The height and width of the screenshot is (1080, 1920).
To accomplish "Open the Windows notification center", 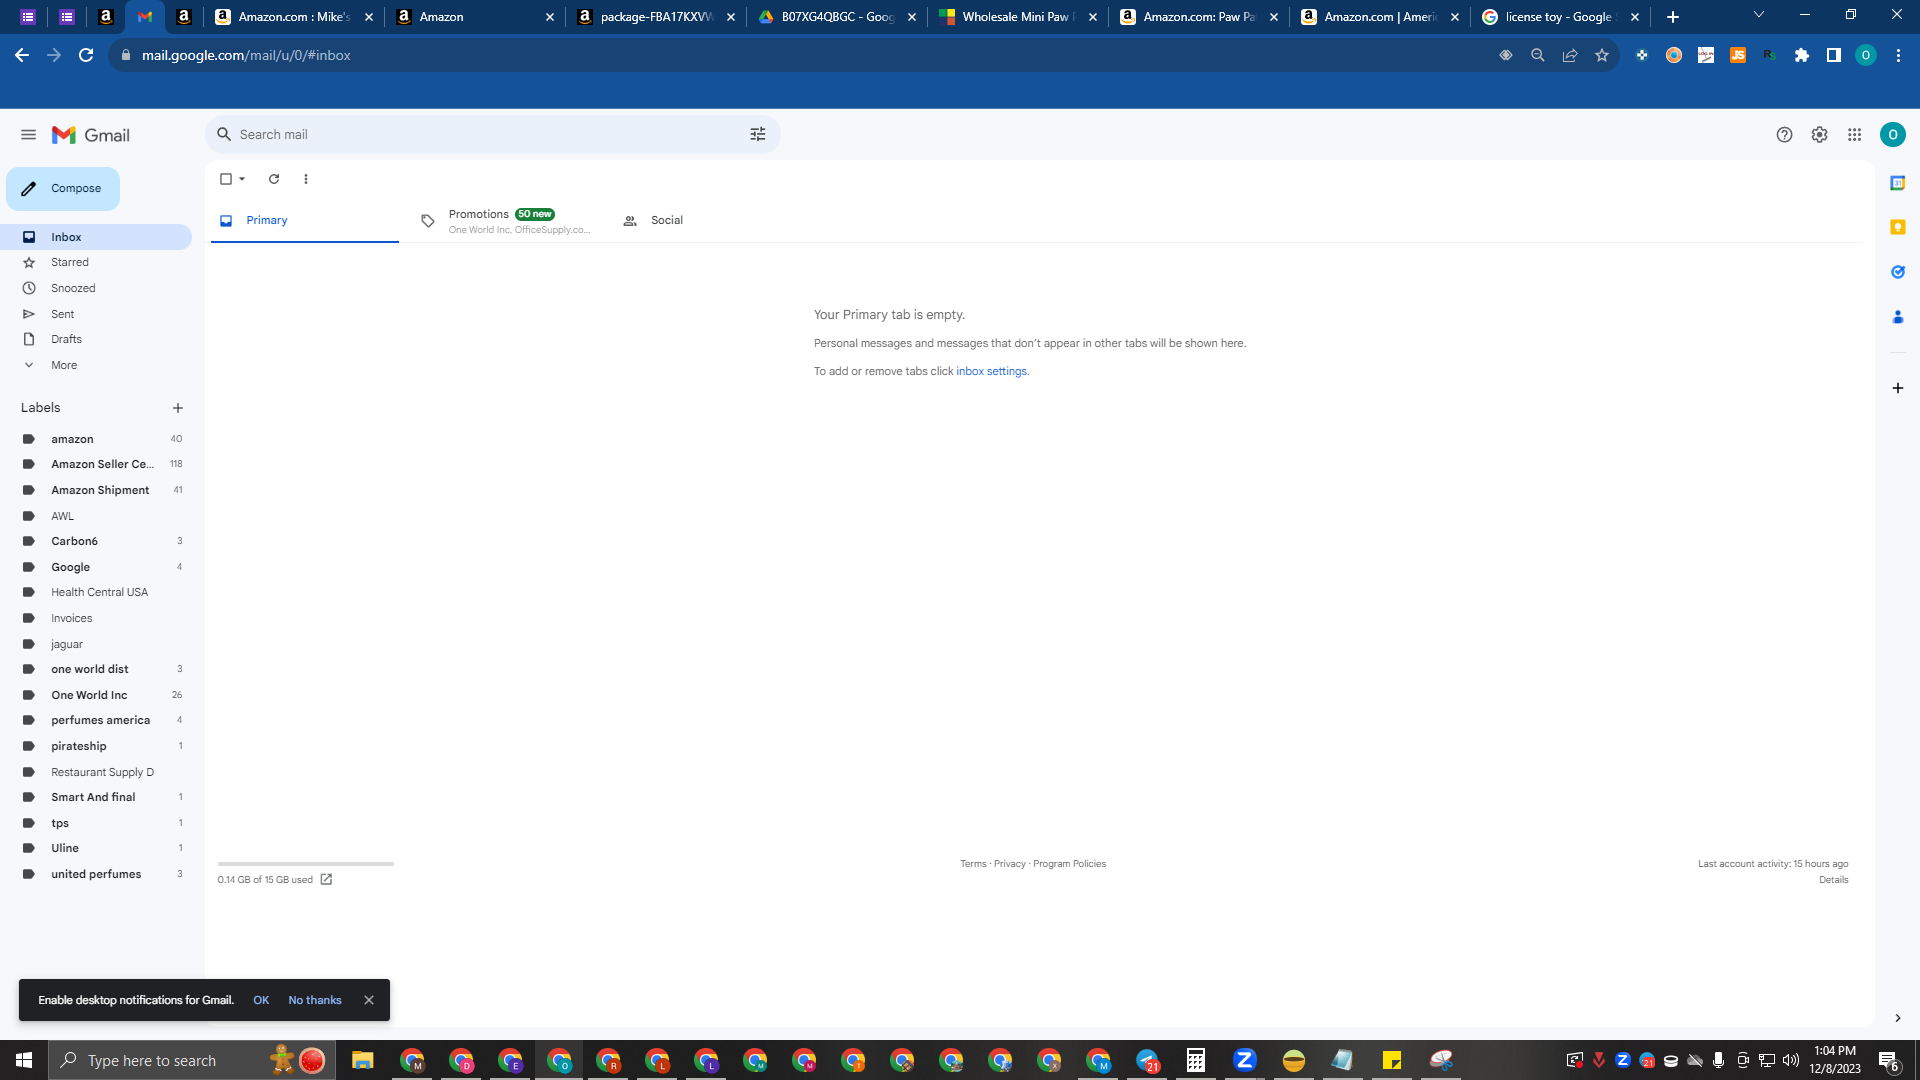I will (x=1889, y=1060).
